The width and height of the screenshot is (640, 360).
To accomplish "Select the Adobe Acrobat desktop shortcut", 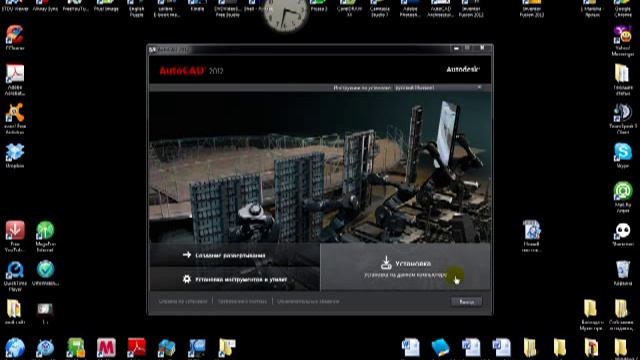I will coord(15,80).
